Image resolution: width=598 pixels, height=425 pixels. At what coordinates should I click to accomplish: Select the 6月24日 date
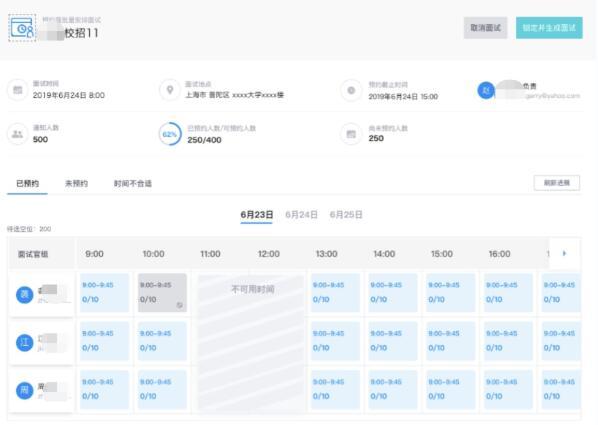tap(301, 215)
